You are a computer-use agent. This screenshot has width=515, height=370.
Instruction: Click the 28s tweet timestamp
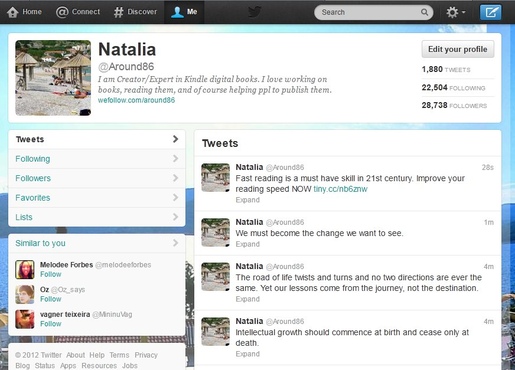tap(488, 167)
